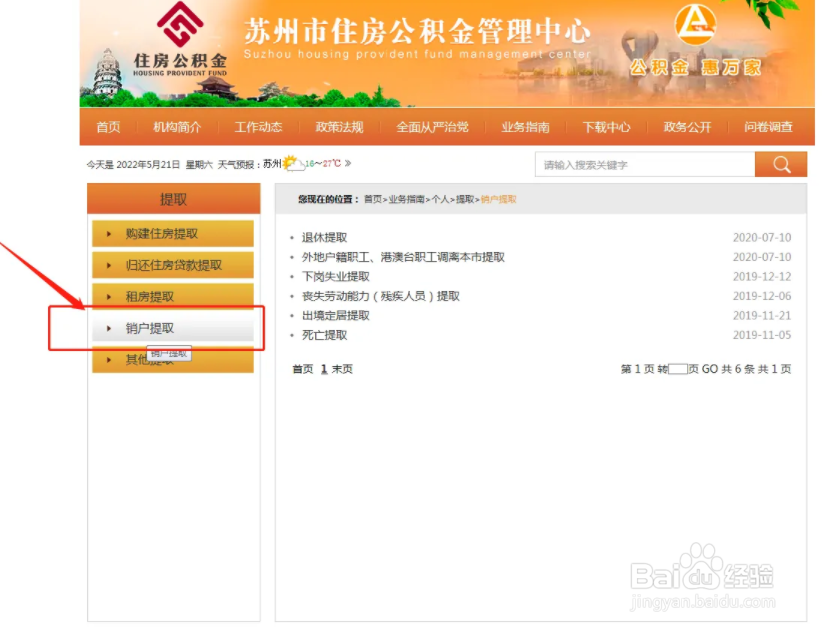Click the search keyword input box
This screenshot has height=631, width=822.
coord(640,164)
